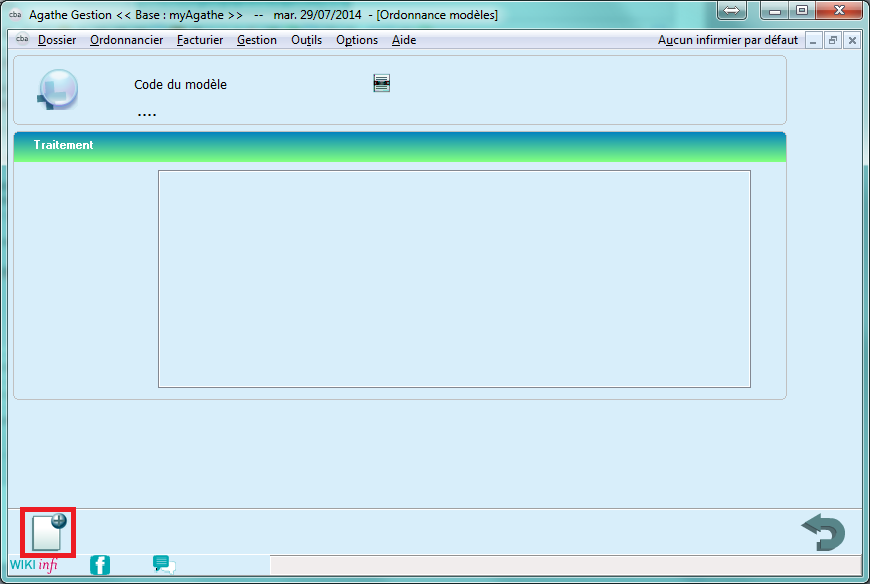The height and width of the screenshot is (584, 870).
Task: Close the inner Ordonnance modèles window
Action: coord(852,40)
